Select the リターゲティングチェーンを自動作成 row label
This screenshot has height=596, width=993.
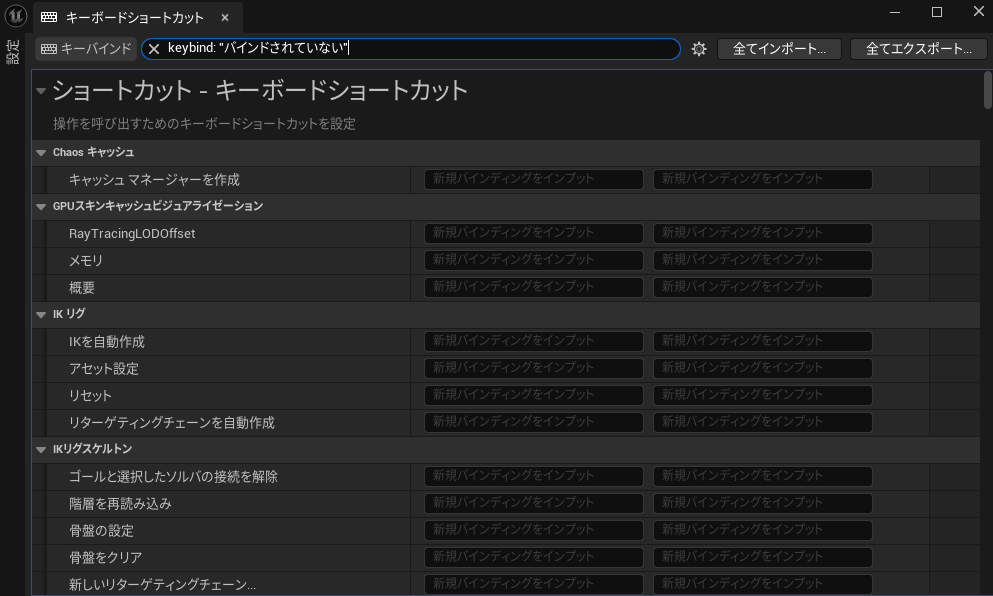172,423
